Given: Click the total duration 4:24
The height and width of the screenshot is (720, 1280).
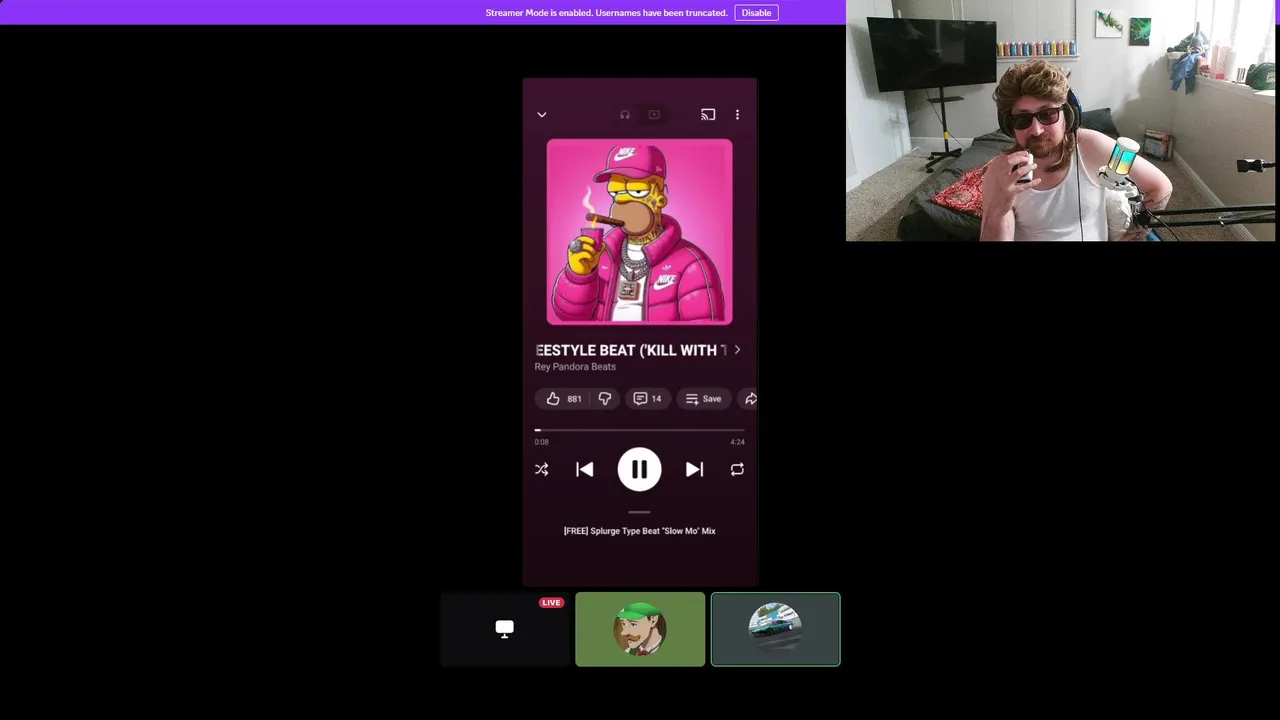Looking at the screenshot, I should click(737, 442).
